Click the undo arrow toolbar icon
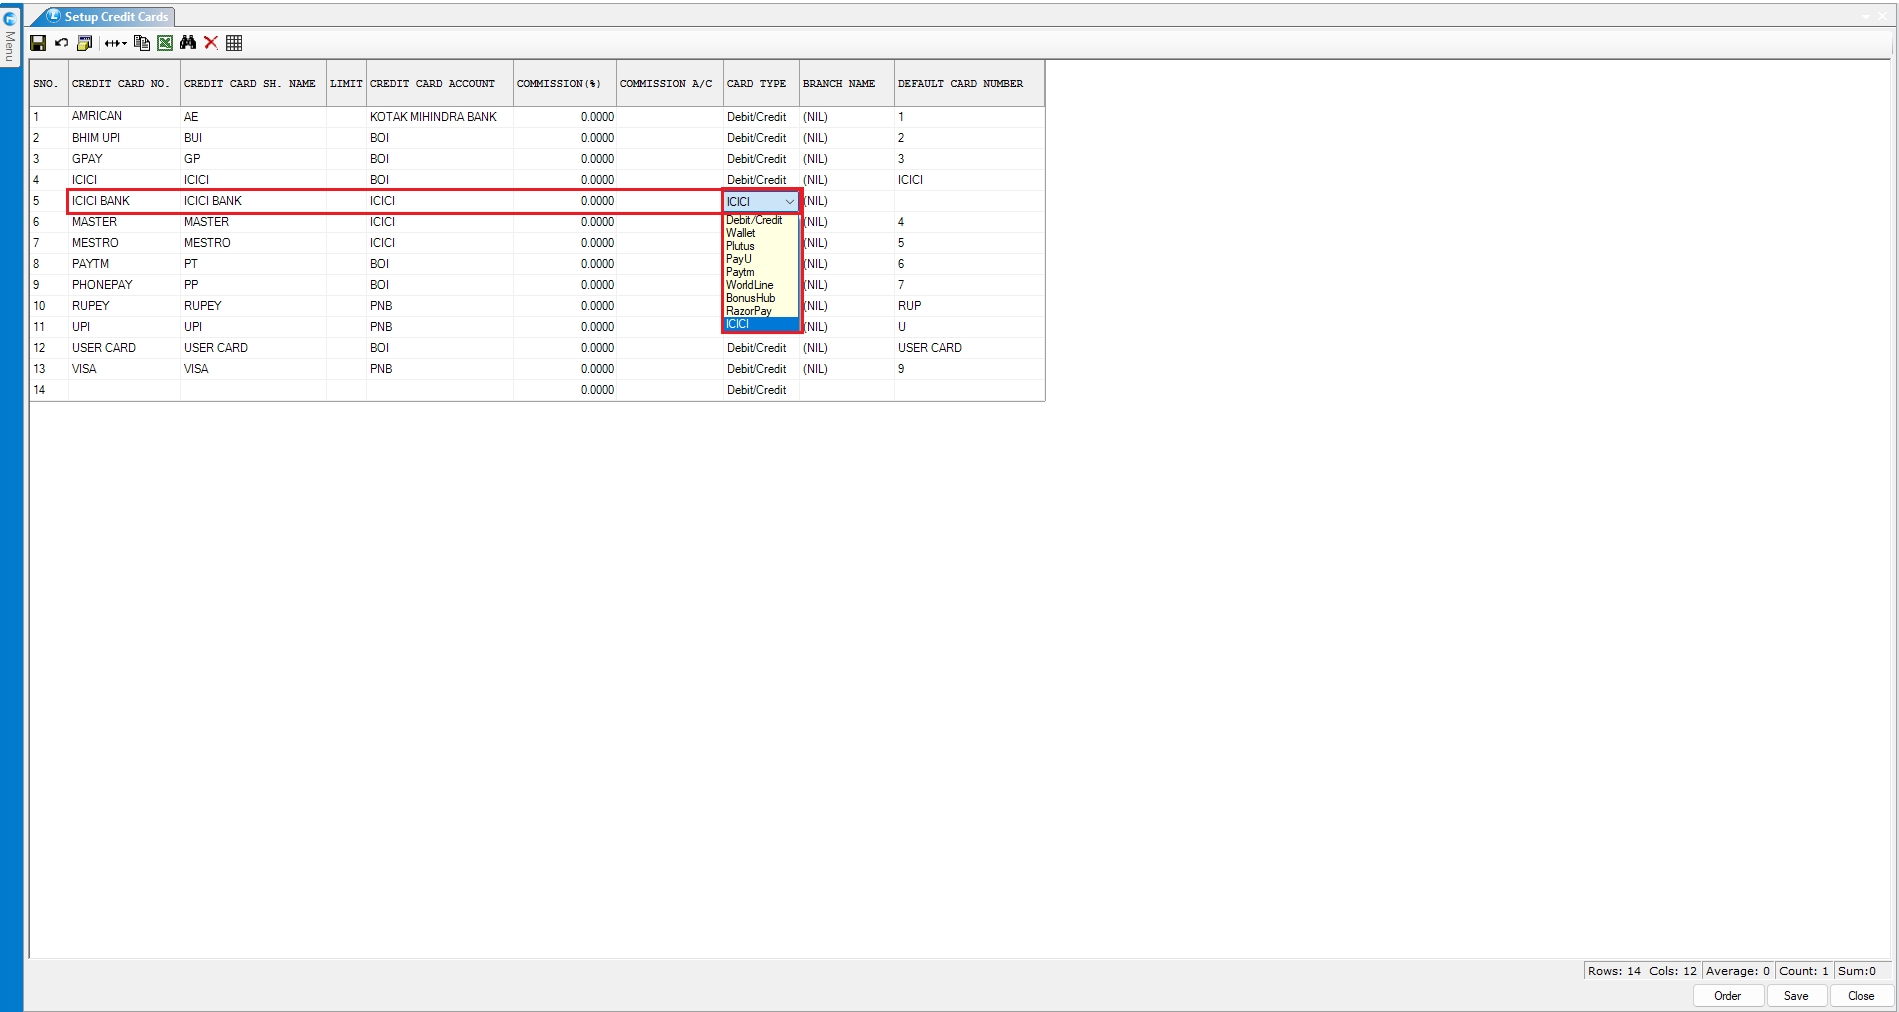The image size is (1899, 1012). coord(61,43)
